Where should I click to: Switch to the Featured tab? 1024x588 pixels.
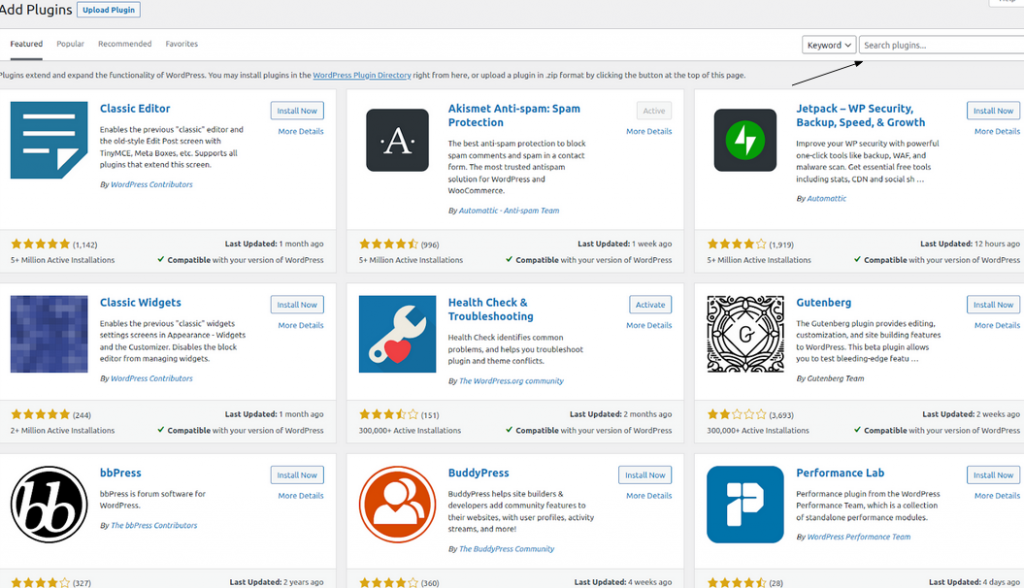pos(26,44)
